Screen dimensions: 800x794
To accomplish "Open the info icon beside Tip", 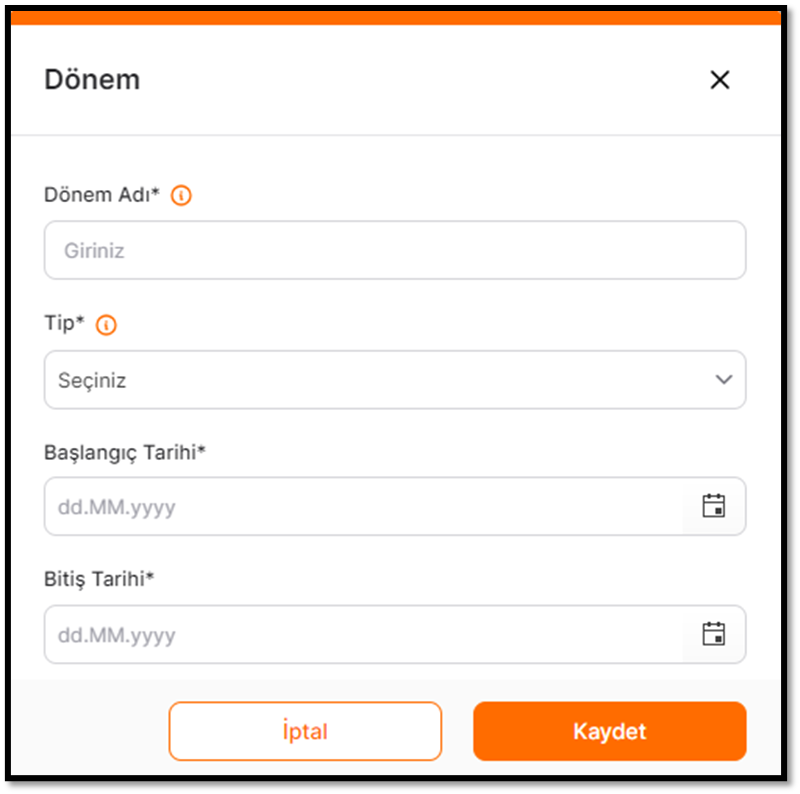I will pyautogui.click(x=106, y=325).
